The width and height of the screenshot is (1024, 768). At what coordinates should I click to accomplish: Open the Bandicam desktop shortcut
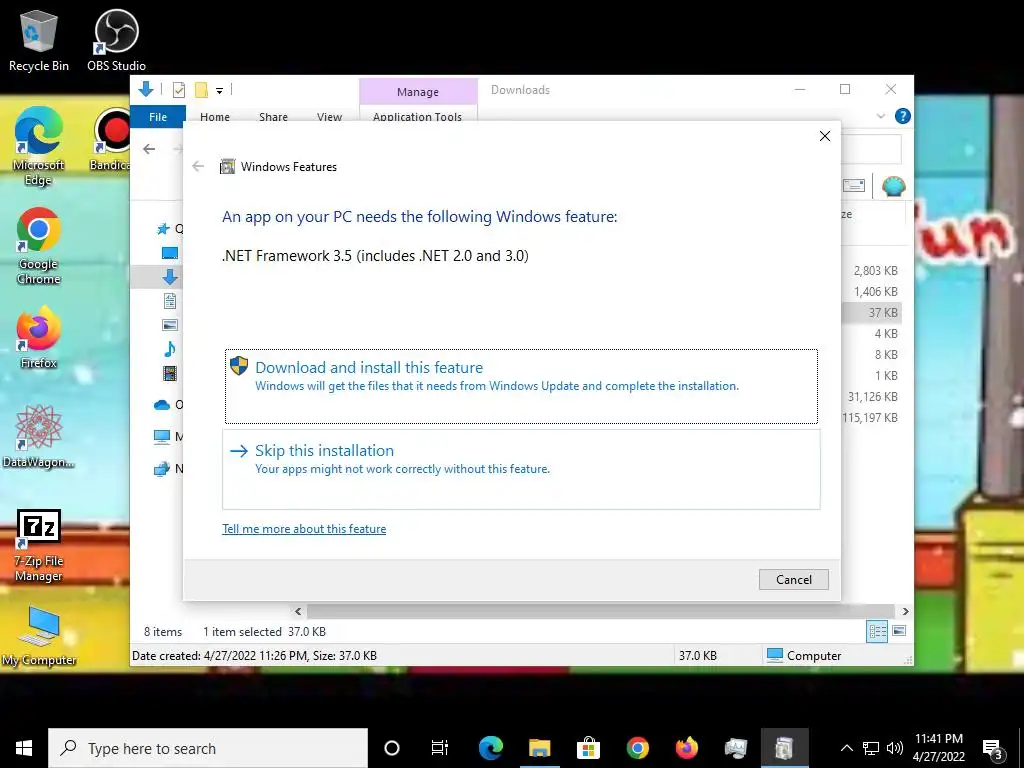(x=111, y=140)
